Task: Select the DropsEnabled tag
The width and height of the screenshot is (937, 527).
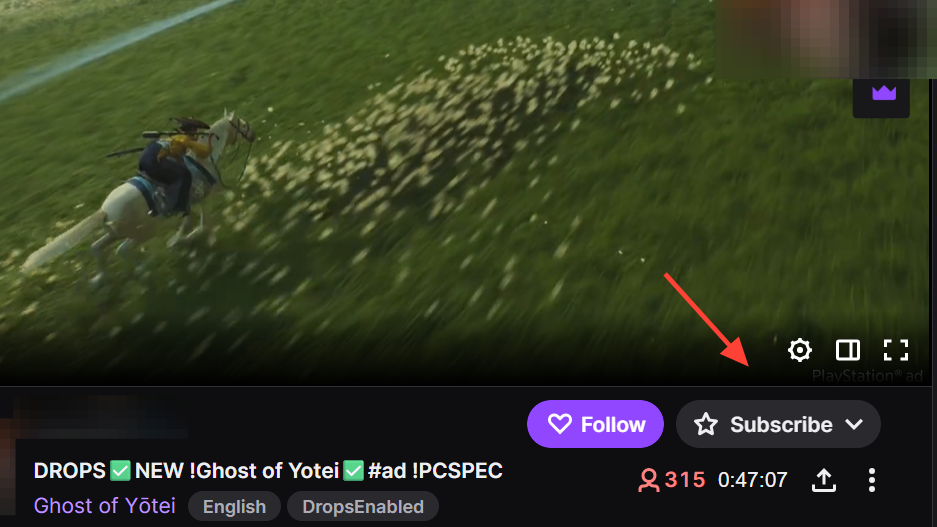Action: [363, 507]
